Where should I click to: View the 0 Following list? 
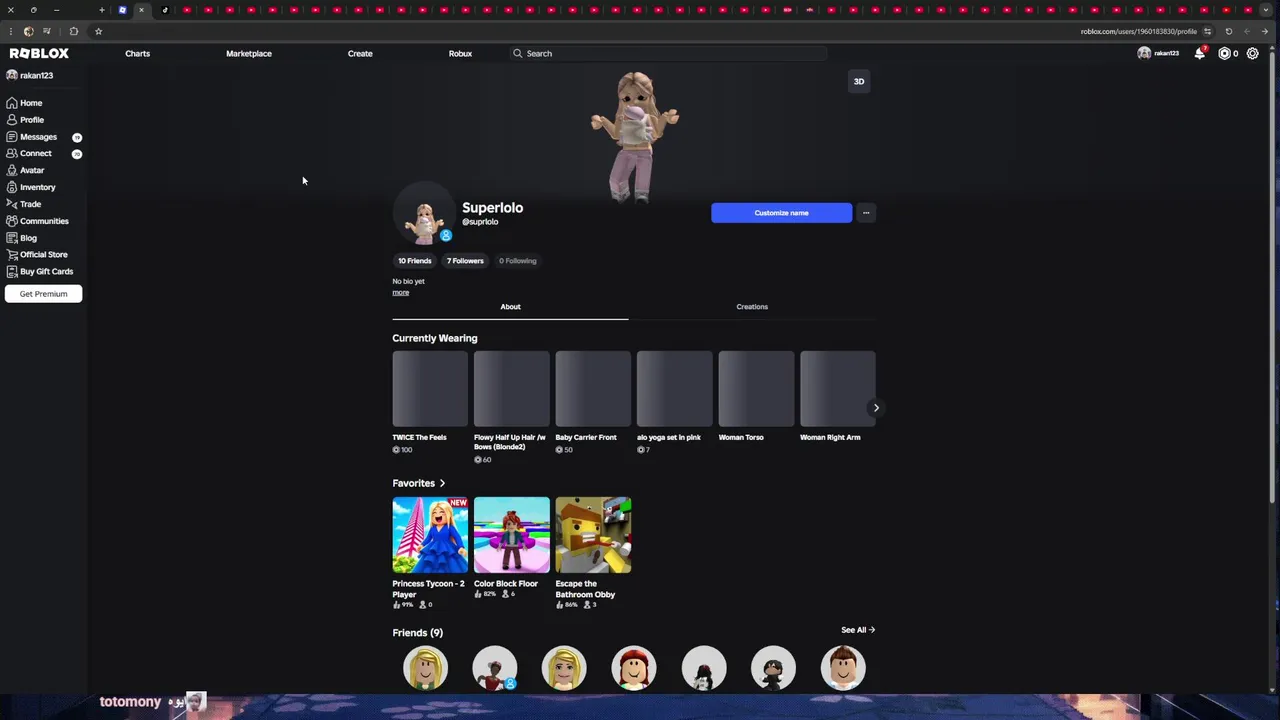coord(518,261)
